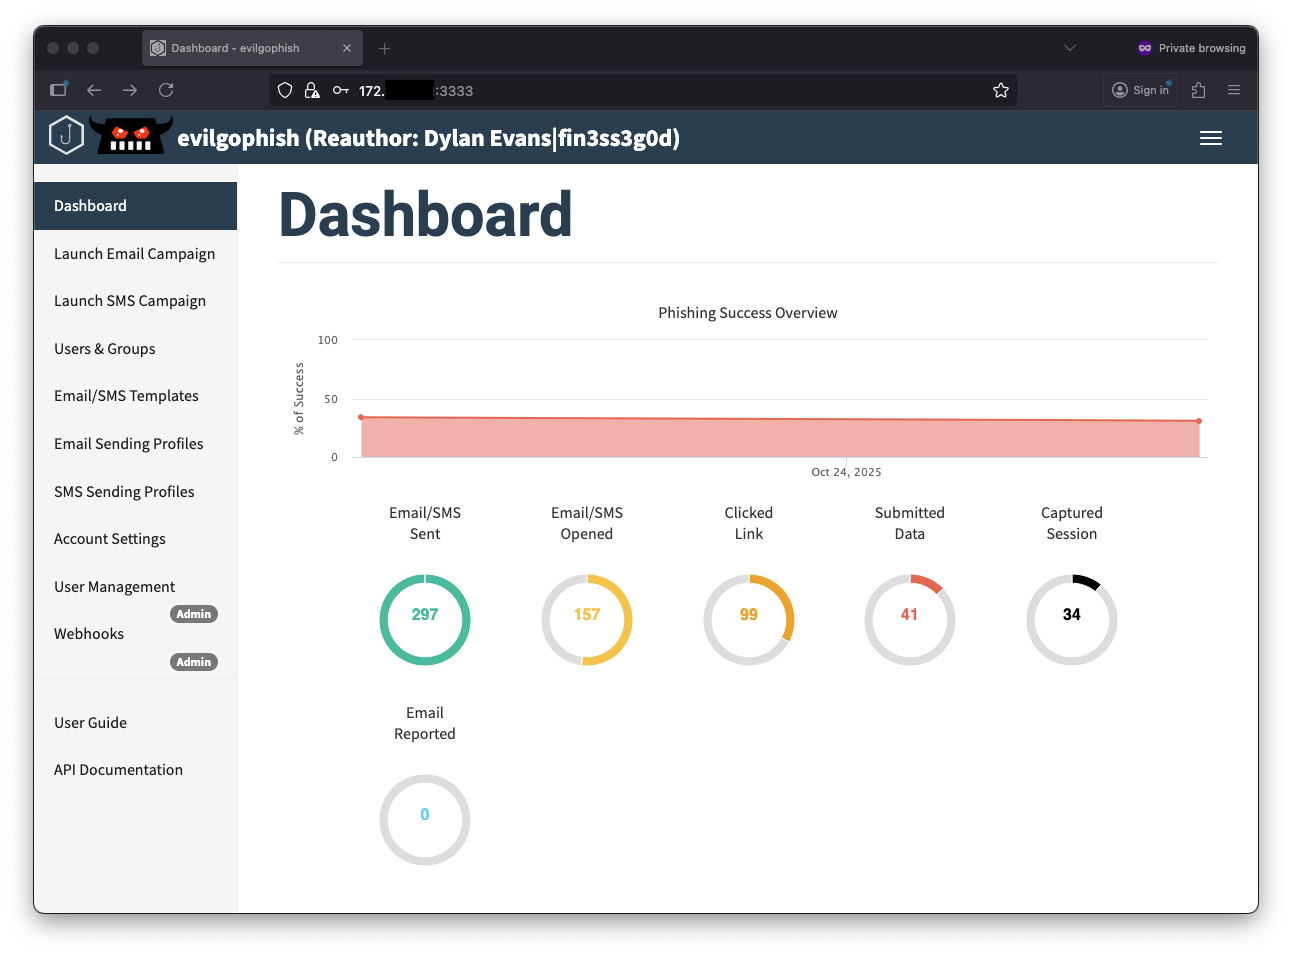
Task: Click the insecure connection padlock icon
Action: click(312, 91)
